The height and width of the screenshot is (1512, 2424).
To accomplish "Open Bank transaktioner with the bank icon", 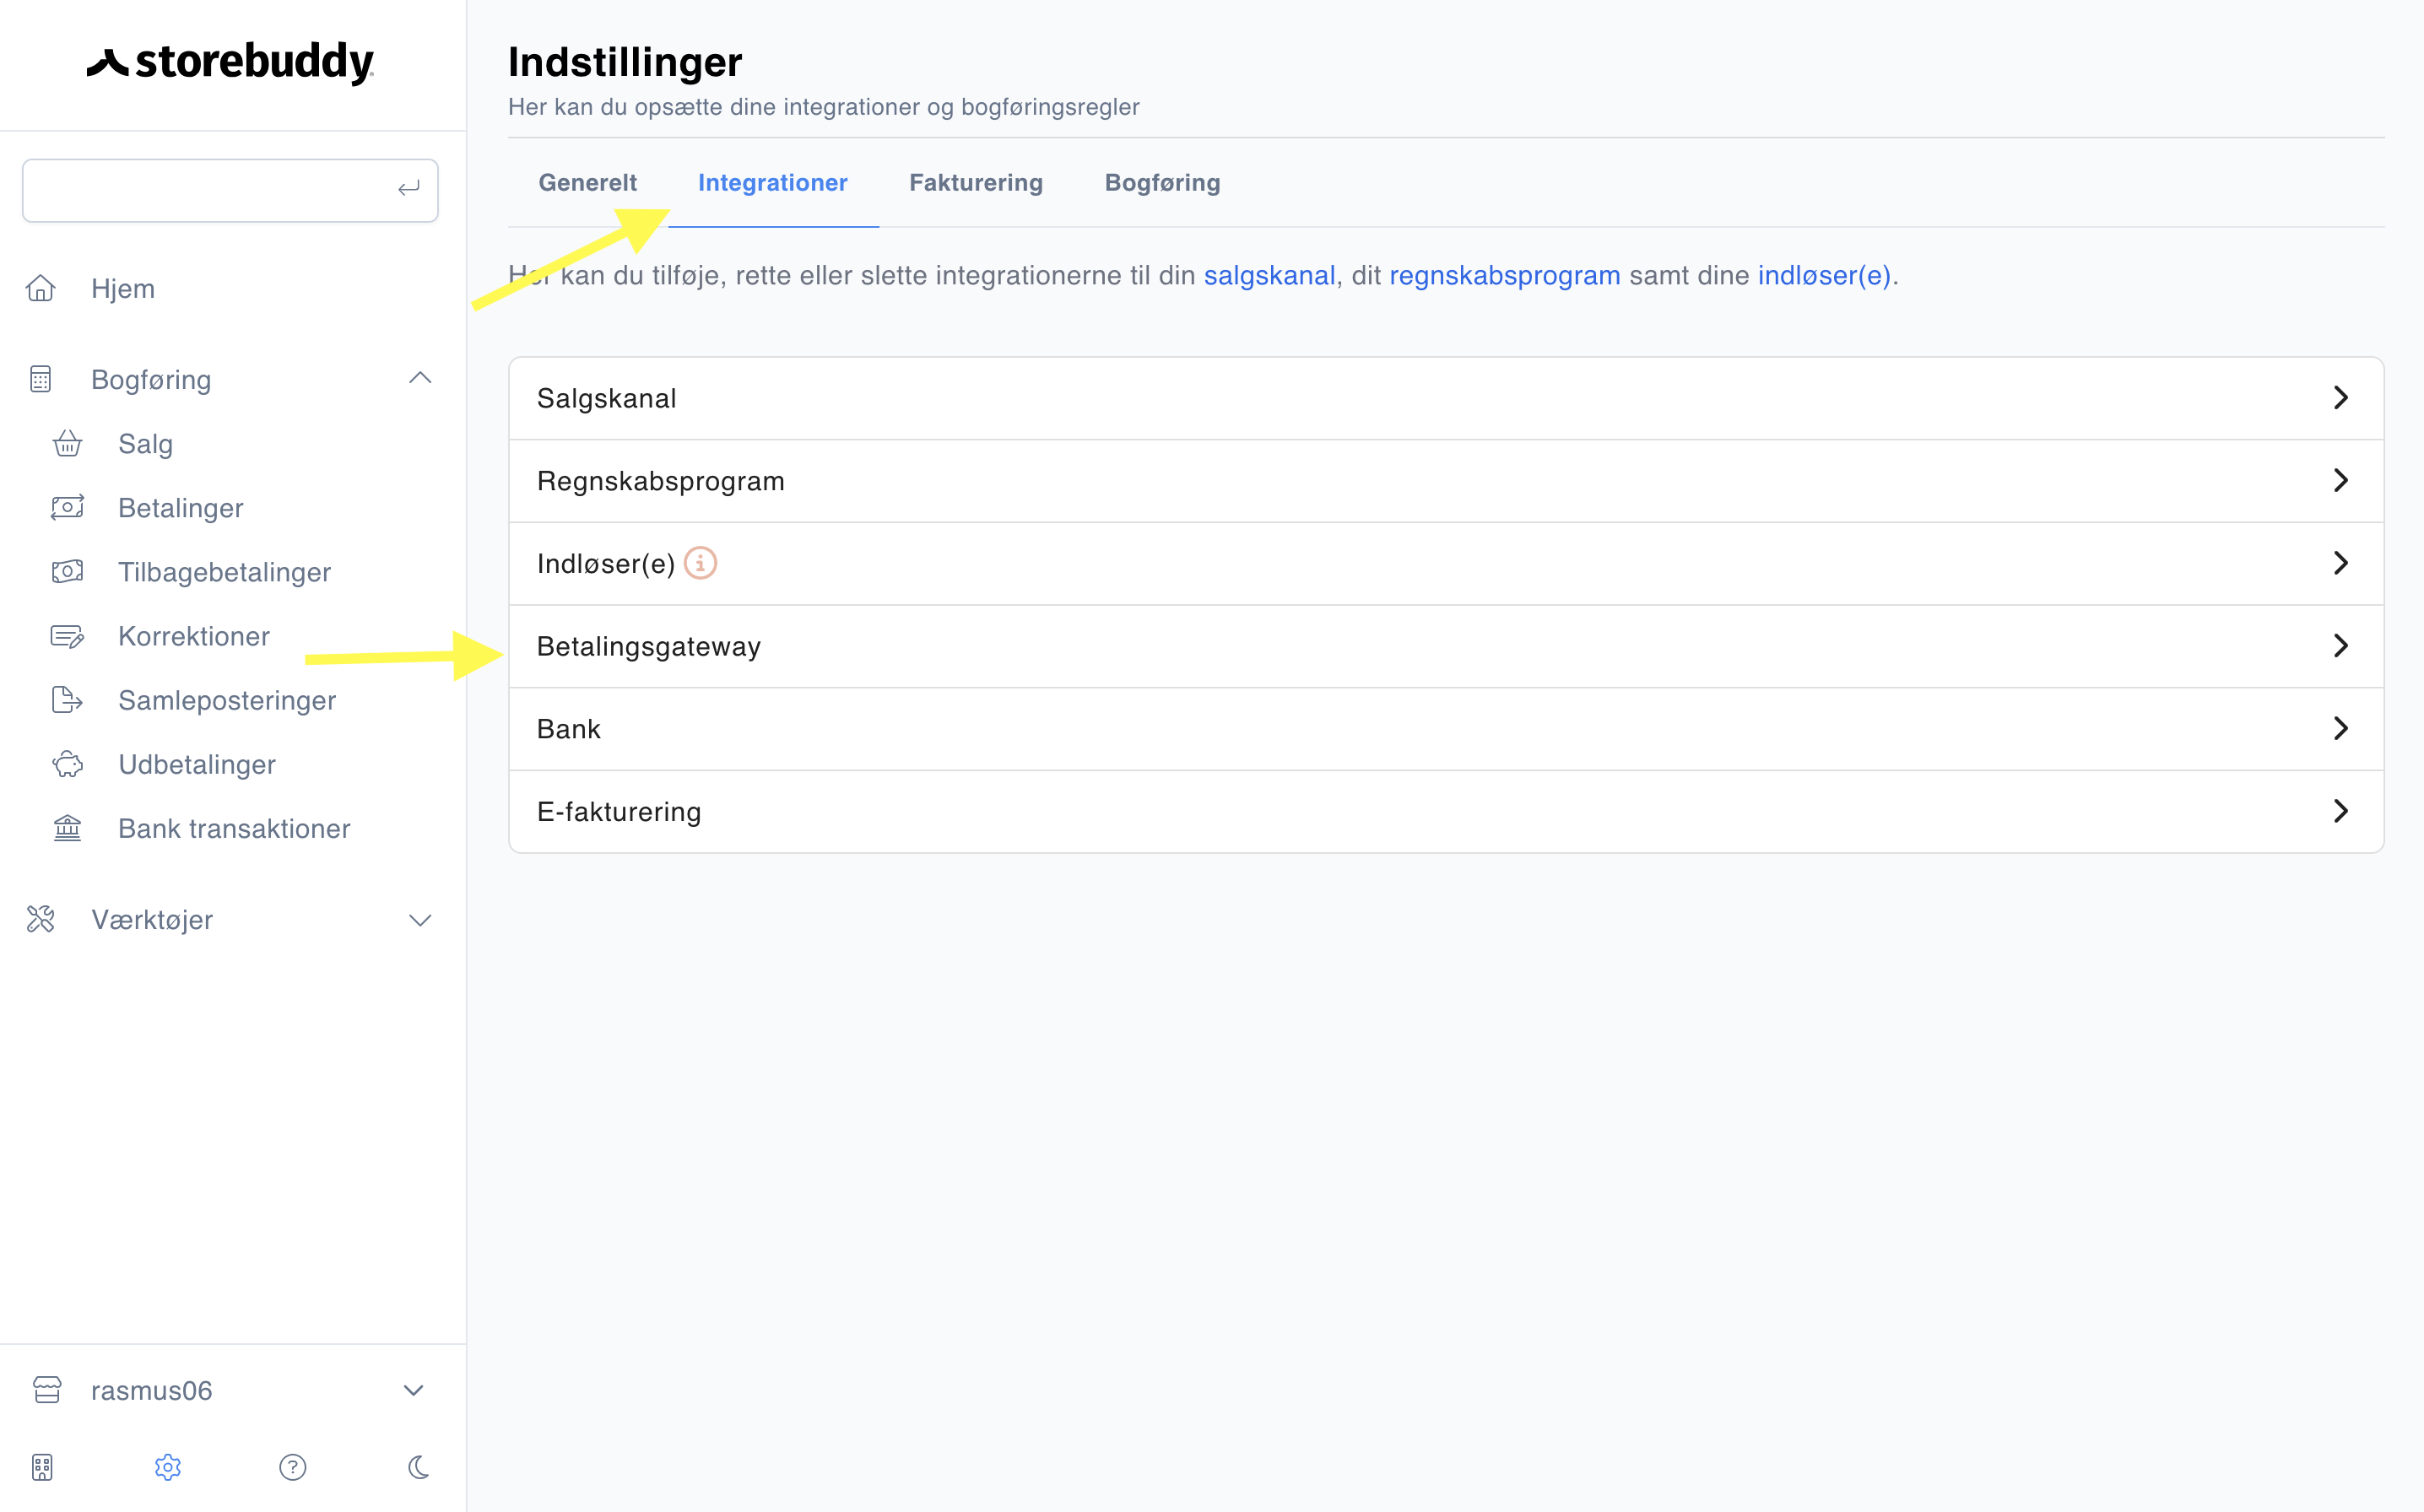I will click(x=67, y=828).
